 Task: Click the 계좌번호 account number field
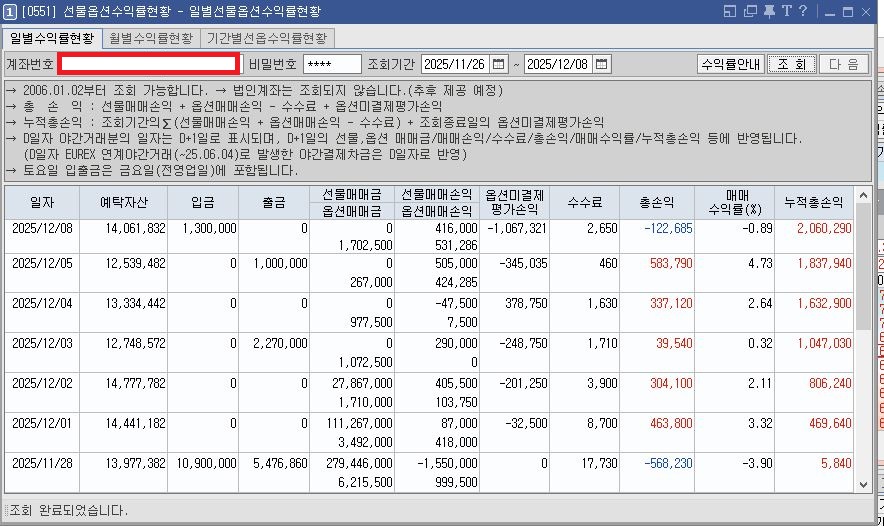tap(149, 64)
